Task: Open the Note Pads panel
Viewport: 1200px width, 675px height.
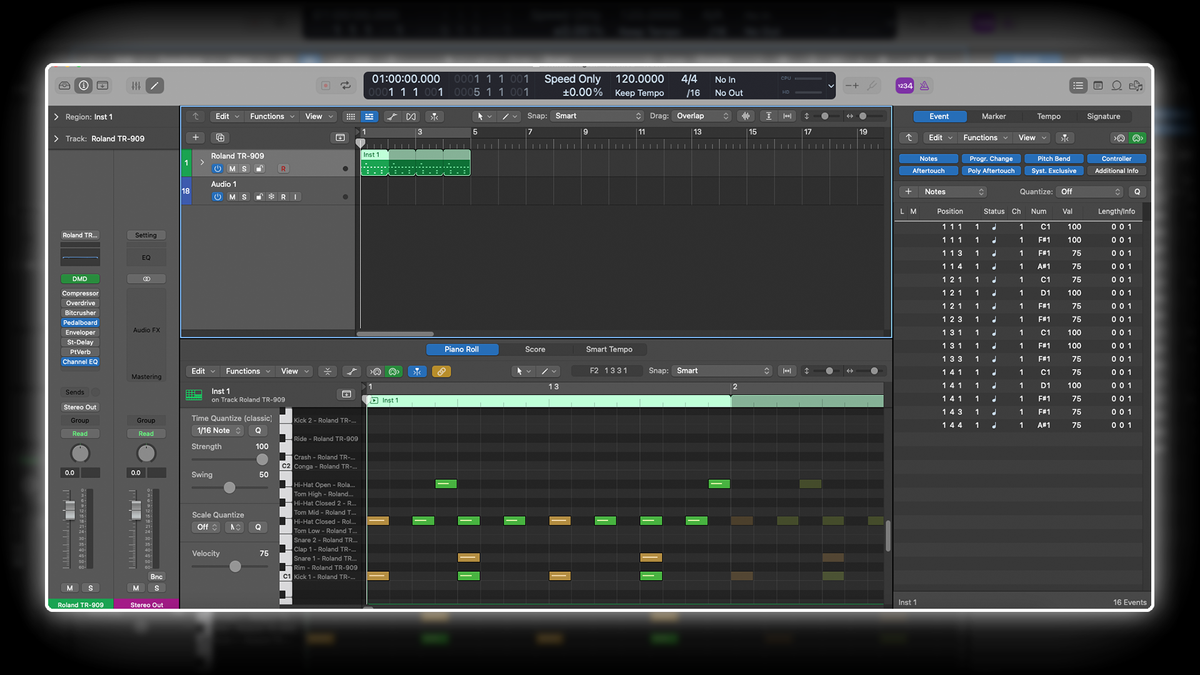Action: [x=1098, y=86]
